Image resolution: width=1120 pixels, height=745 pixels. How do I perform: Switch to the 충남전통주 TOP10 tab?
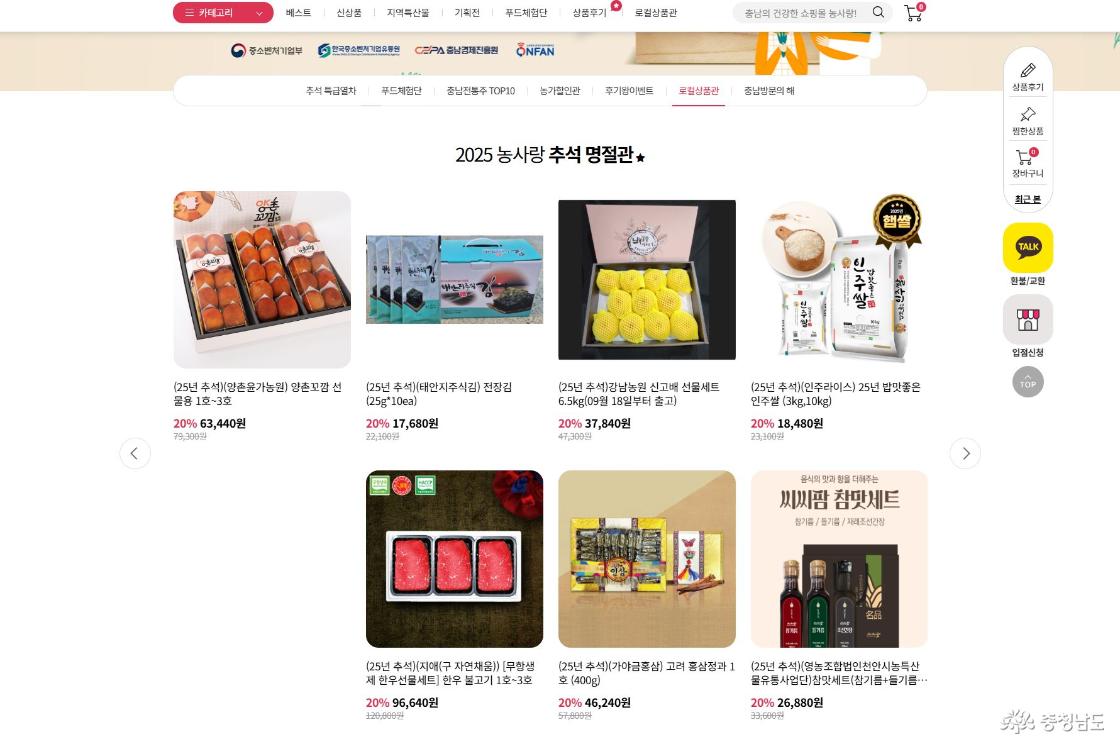coord(481,91)
